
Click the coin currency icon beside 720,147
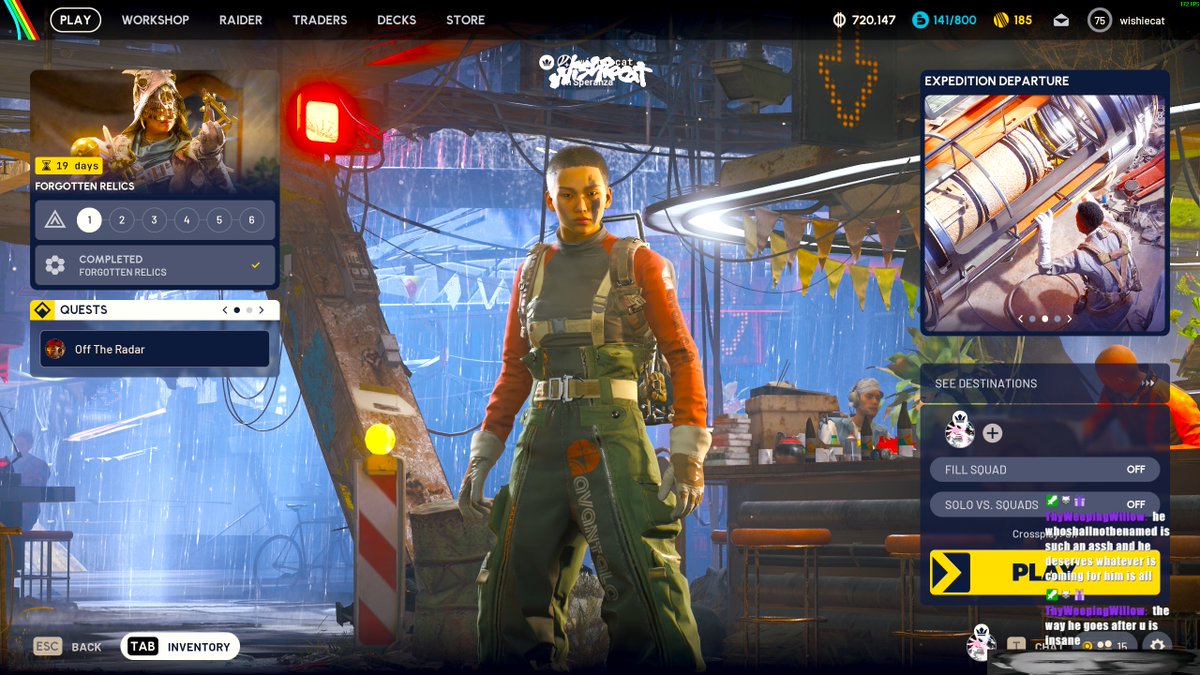(838, 20)
